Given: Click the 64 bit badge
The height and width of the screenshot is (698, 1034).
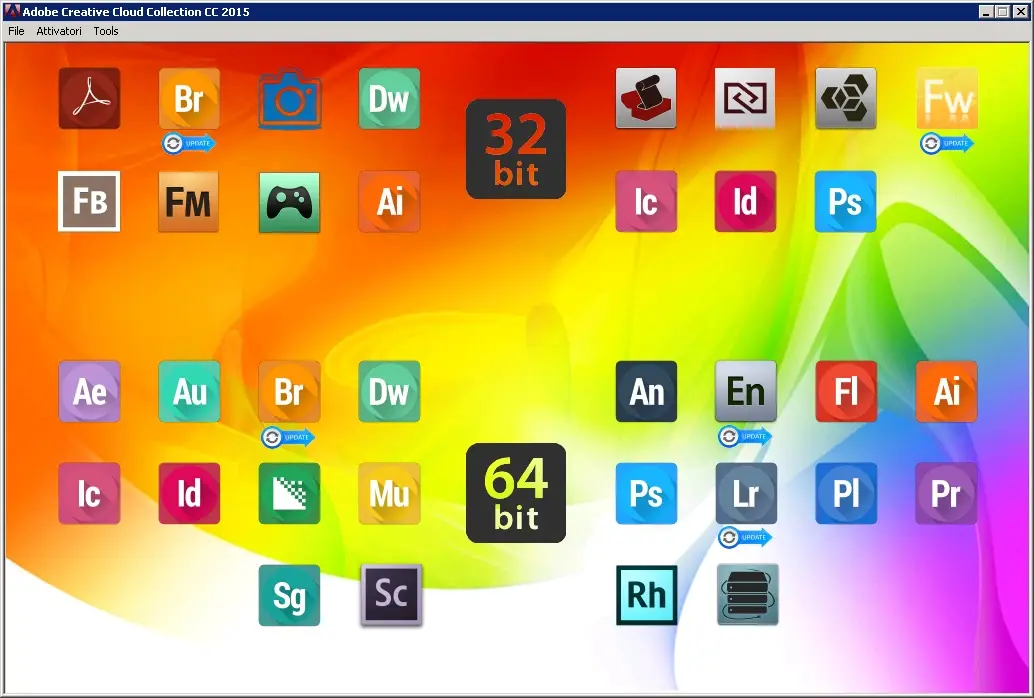Looking at the screenshot, I should [x=516, y=493].
